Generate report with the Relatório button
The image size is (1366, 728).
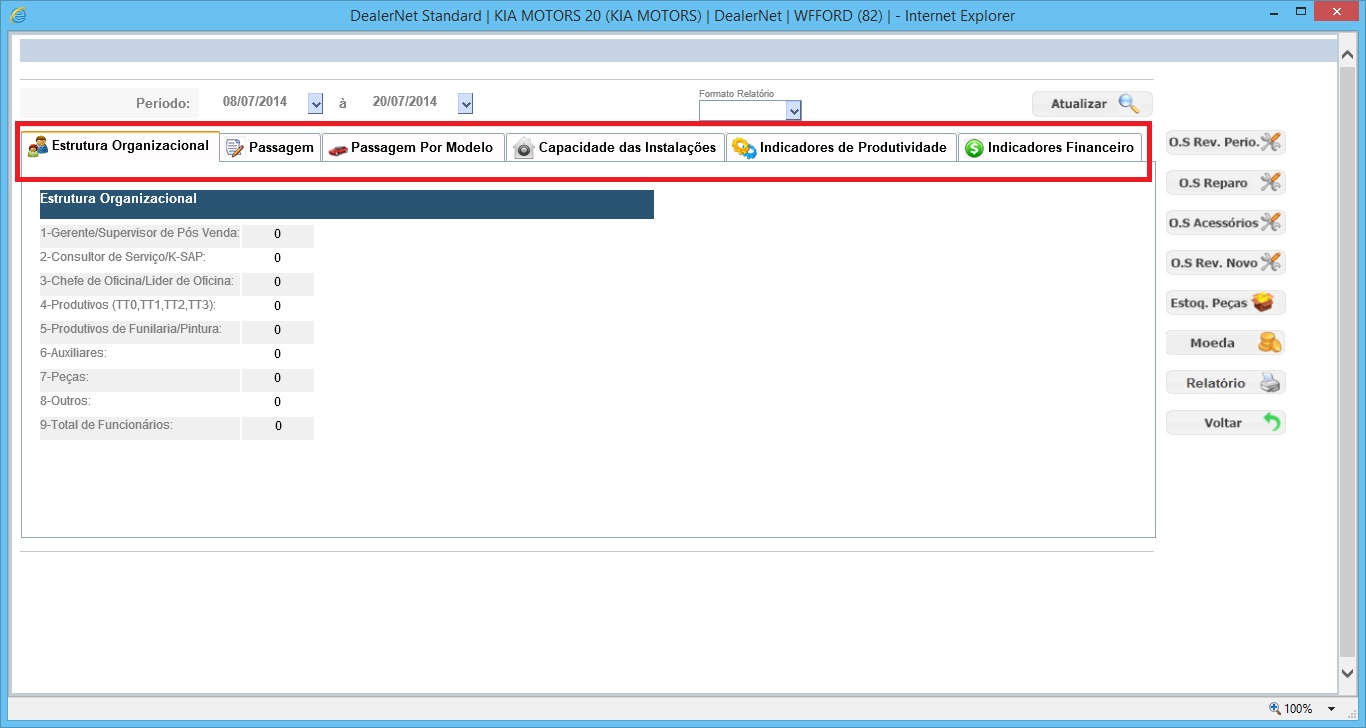pyautogui.click(x=1225, y=382)
